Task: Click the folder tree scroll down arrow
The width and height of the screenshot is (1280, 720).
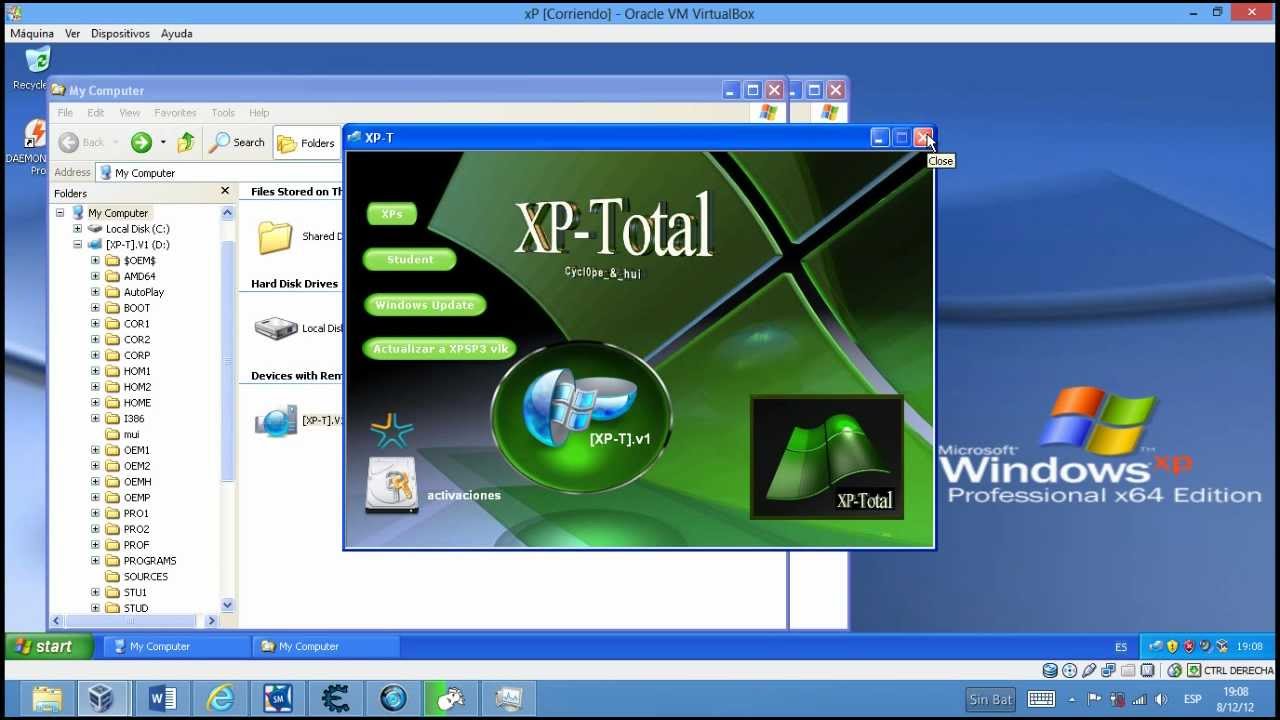Action: pyautogui.click(x=227, y=604)
